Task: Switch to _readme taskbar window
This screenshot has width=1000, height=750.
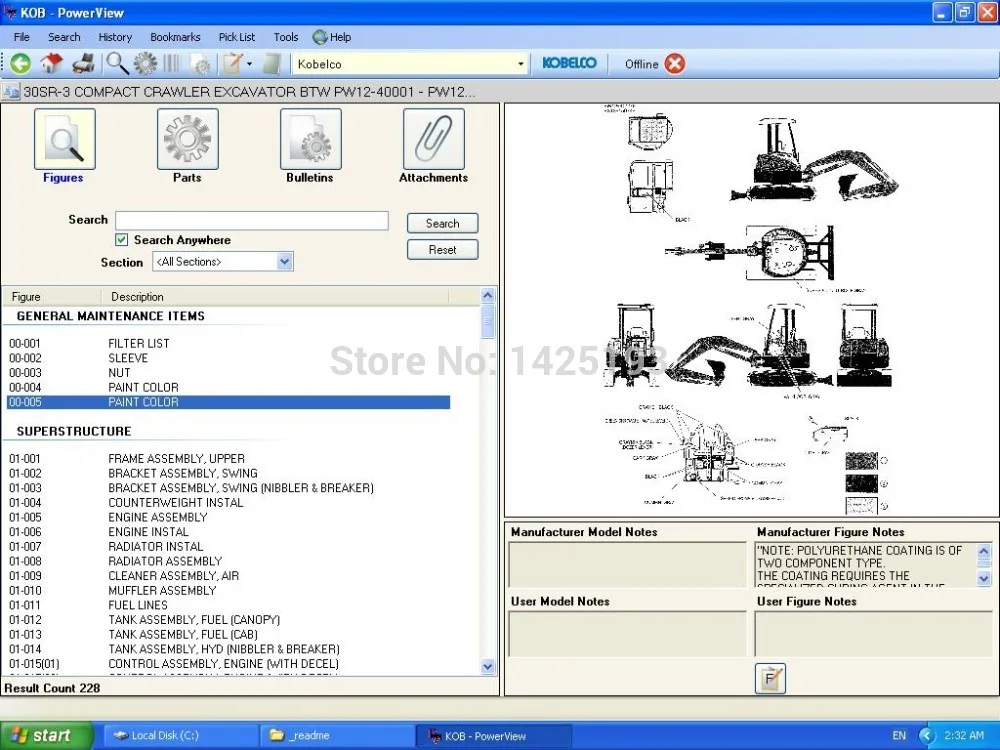Action: [x=337, y=735]
